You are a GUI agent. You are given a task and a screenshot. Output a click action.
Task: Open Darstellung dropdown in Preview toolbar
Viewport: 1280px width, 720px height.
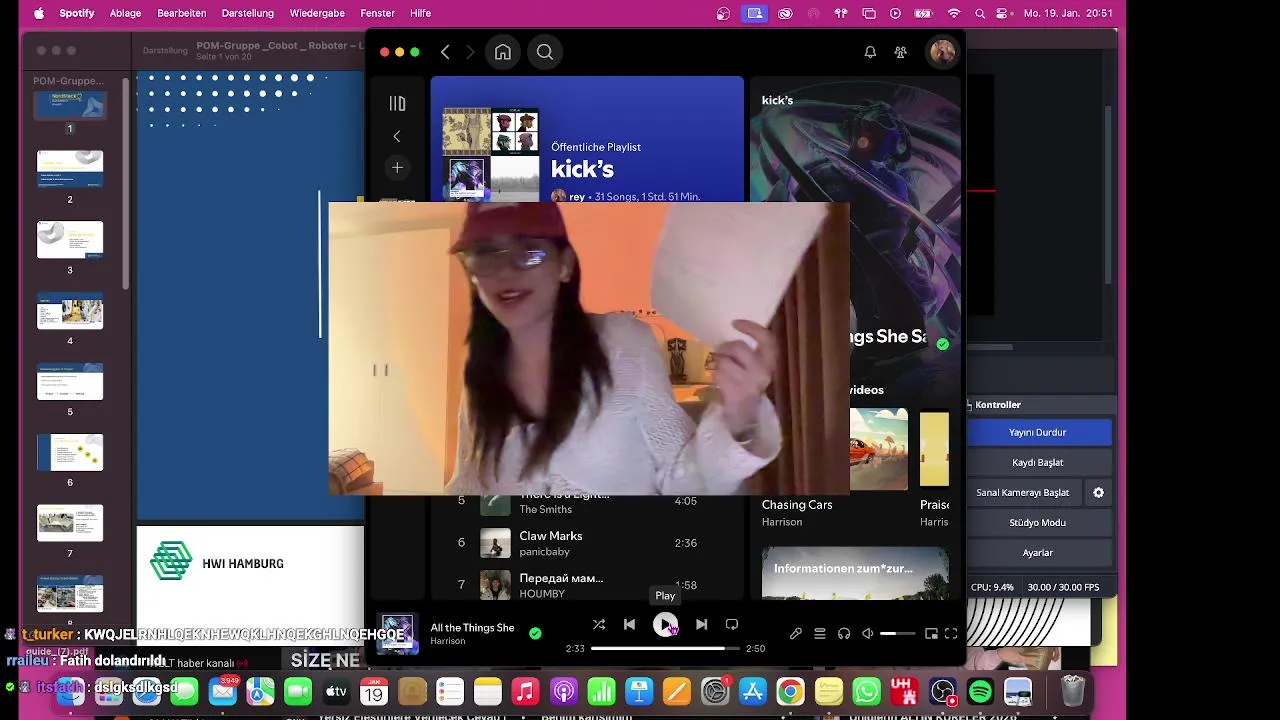click(165, 50)
